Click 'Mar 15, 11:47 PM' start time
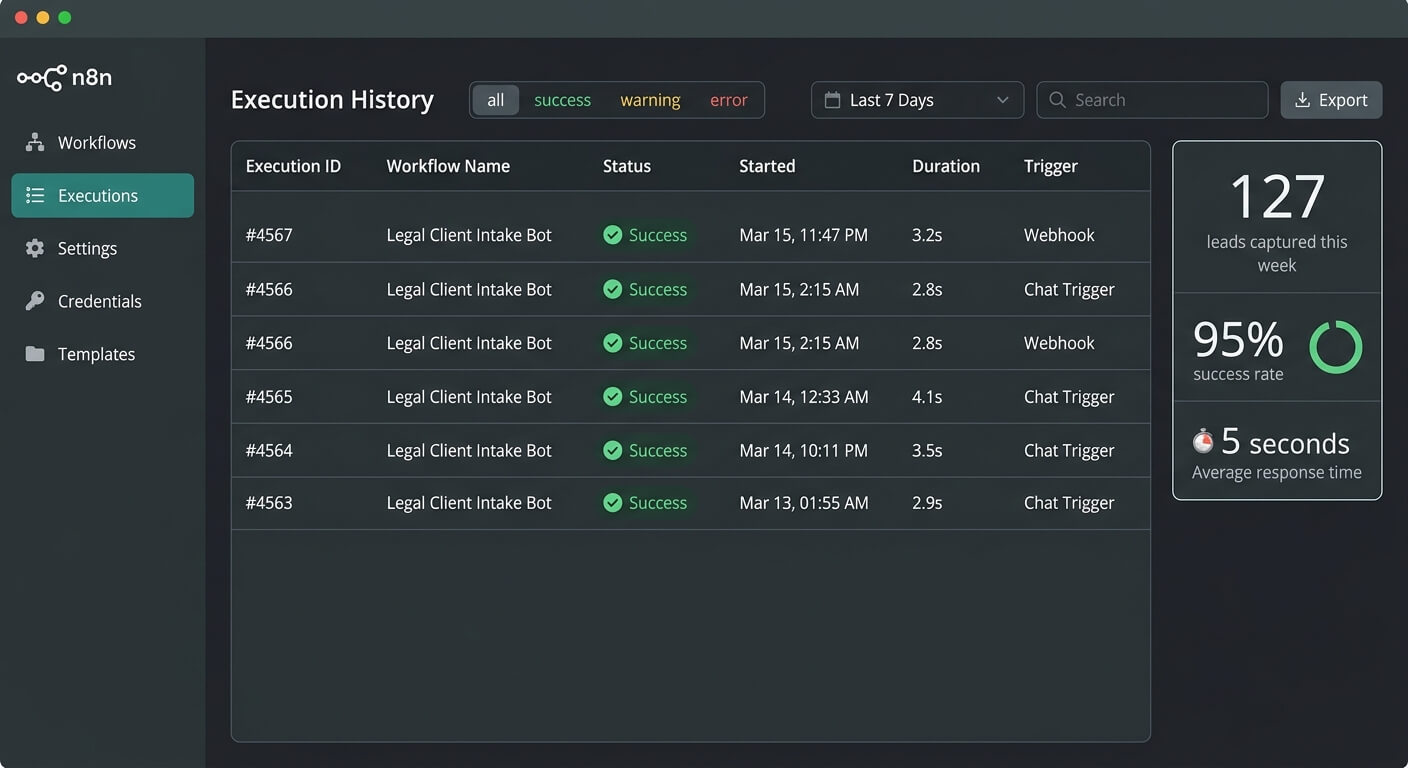Image resolution: width=1408 pixels, height=768 pixels. (803, 235)
